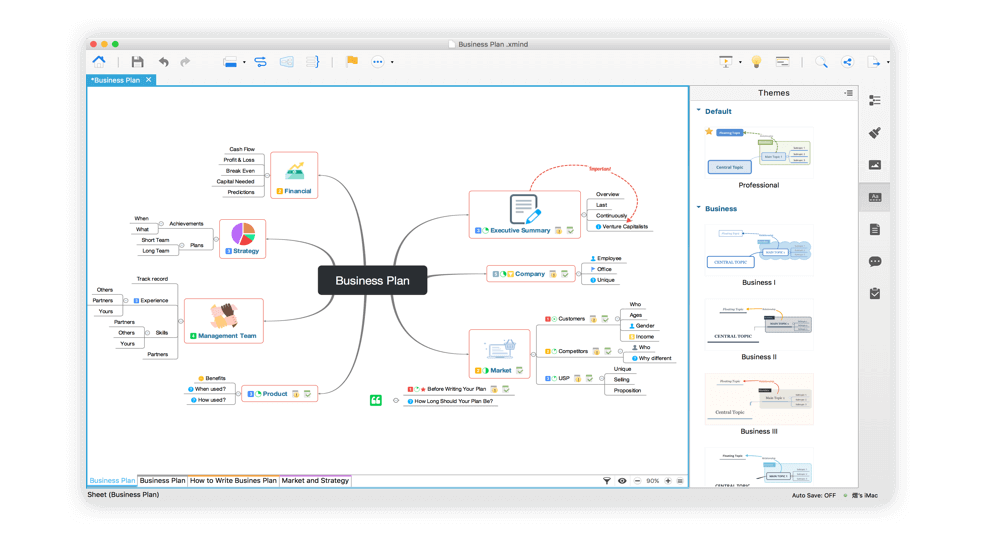
Task: Open the brainstorming light bulb
Action: (x=756, y=61)
